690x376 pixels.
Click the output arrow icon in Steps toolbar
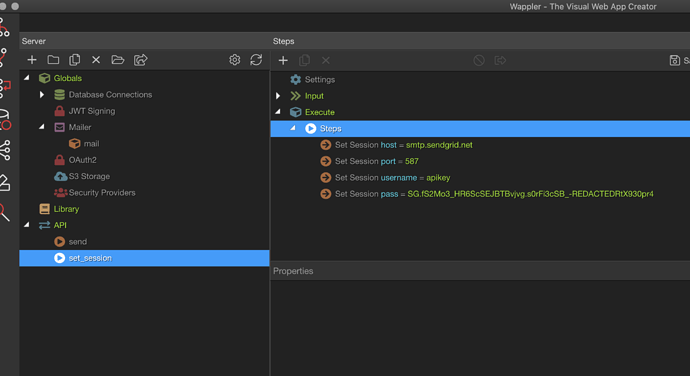[x=500, y=60]
